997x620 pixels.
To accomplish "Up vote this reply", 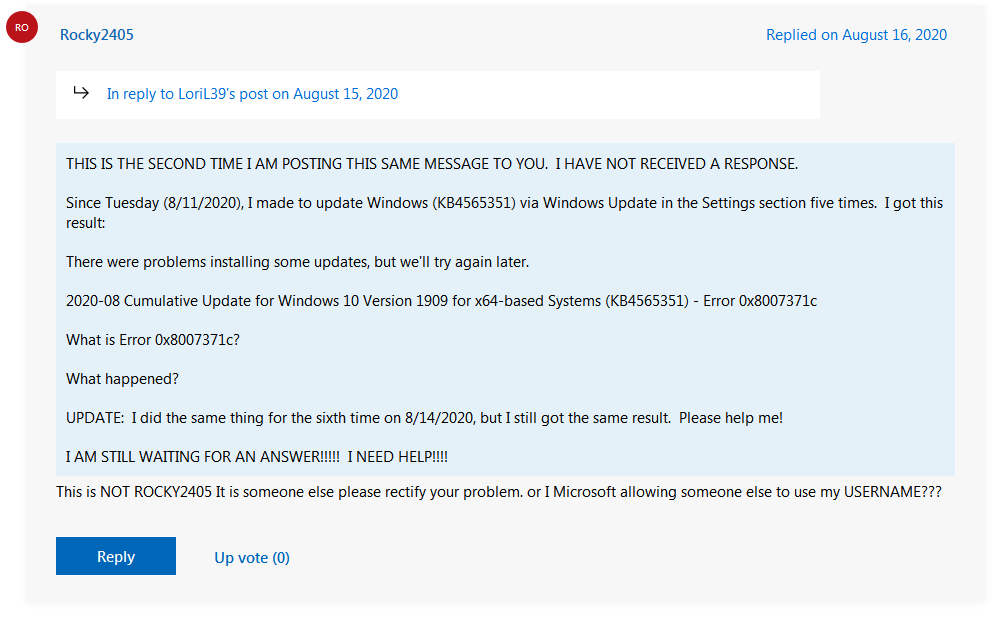I will click(252, 558).
